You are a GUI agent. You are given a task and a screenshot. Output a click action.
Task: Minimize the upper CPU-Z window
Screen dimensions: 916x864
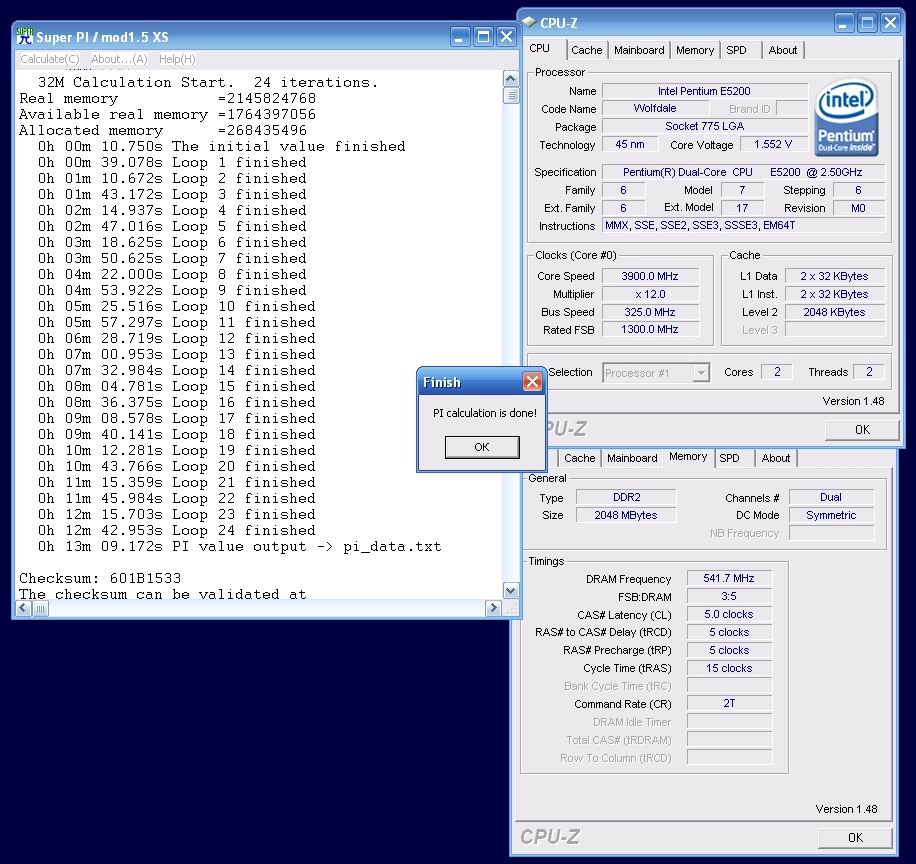coord(843,23)
